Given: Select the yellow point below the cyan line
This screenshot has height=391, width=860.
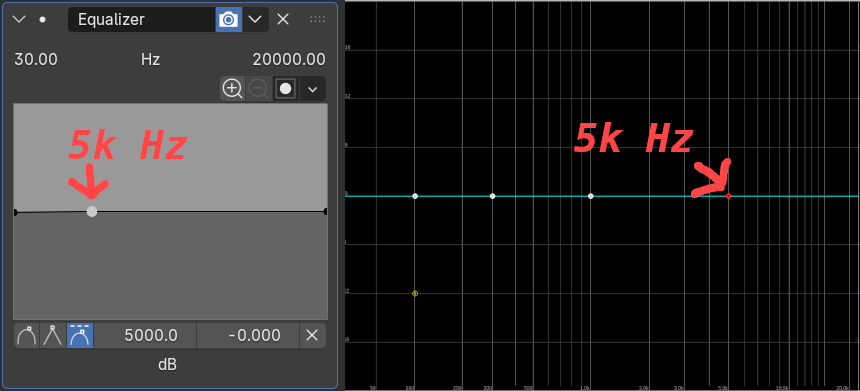Looking at the screenshot, I should 415,293.
